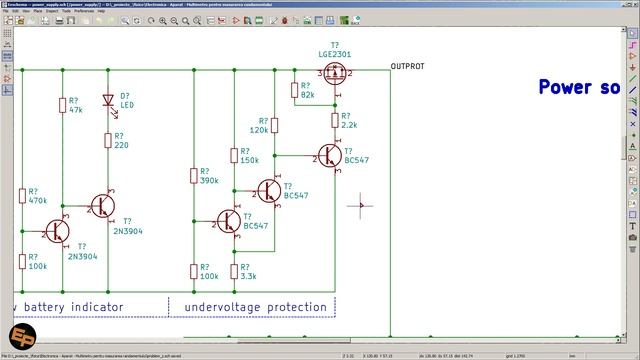Click the 82k resistor value

click(308, 95)
